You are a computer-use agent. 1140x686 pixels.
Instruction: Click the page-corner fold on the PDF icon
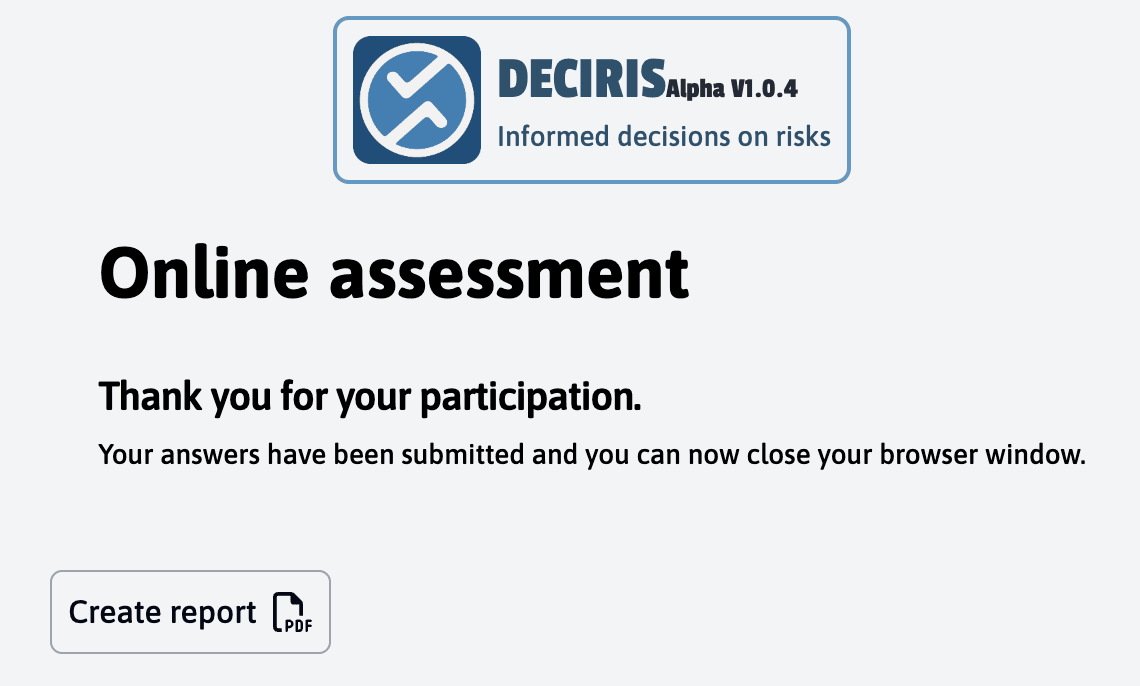pos(298,601)
